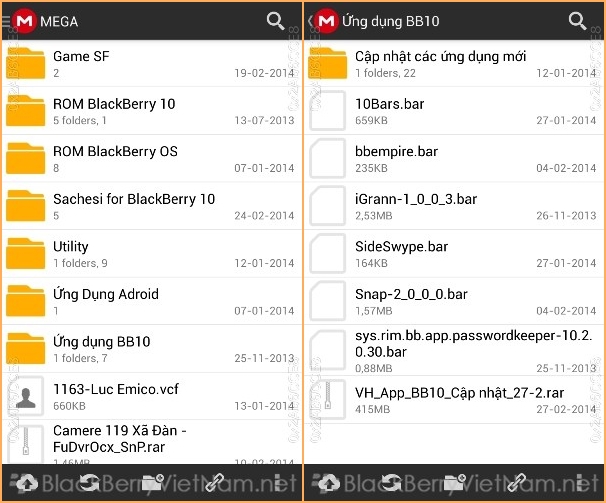The image size is (606, 503).
Task: Tap the Ứng Dụng Adroid folder icon
Action: coord(26,301)
